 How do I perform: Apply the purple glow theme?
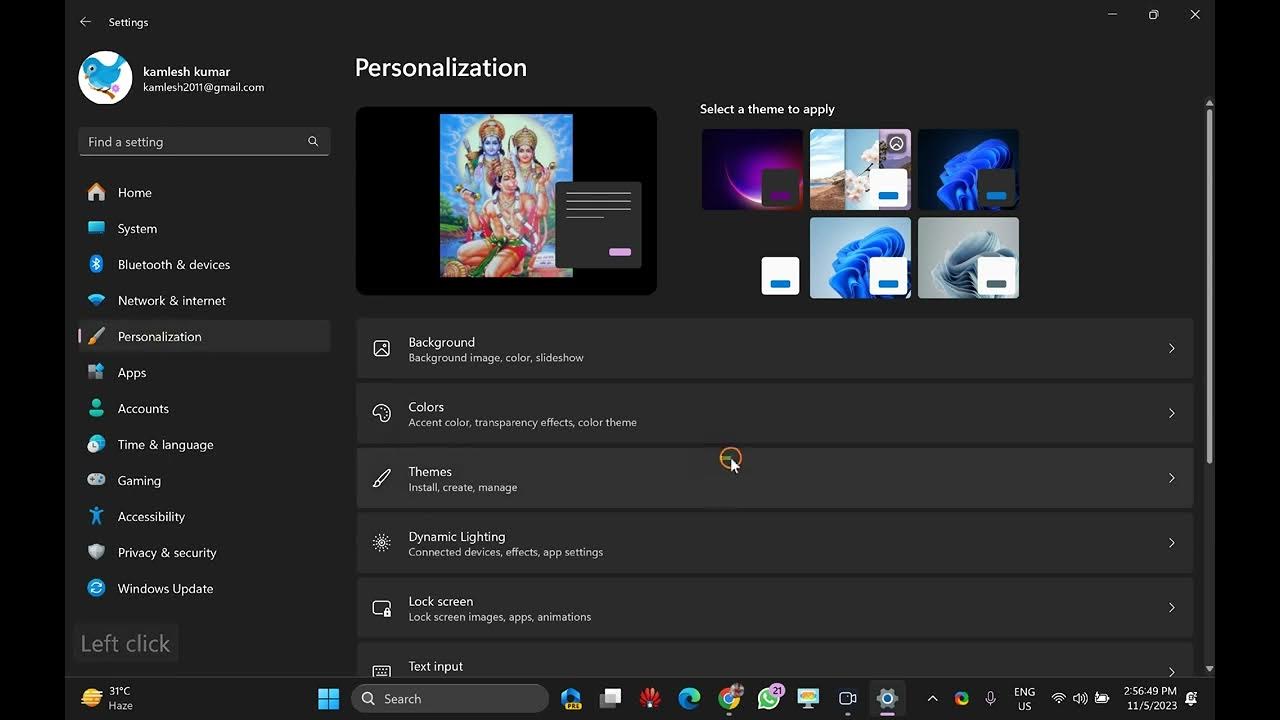coord(752,170)
